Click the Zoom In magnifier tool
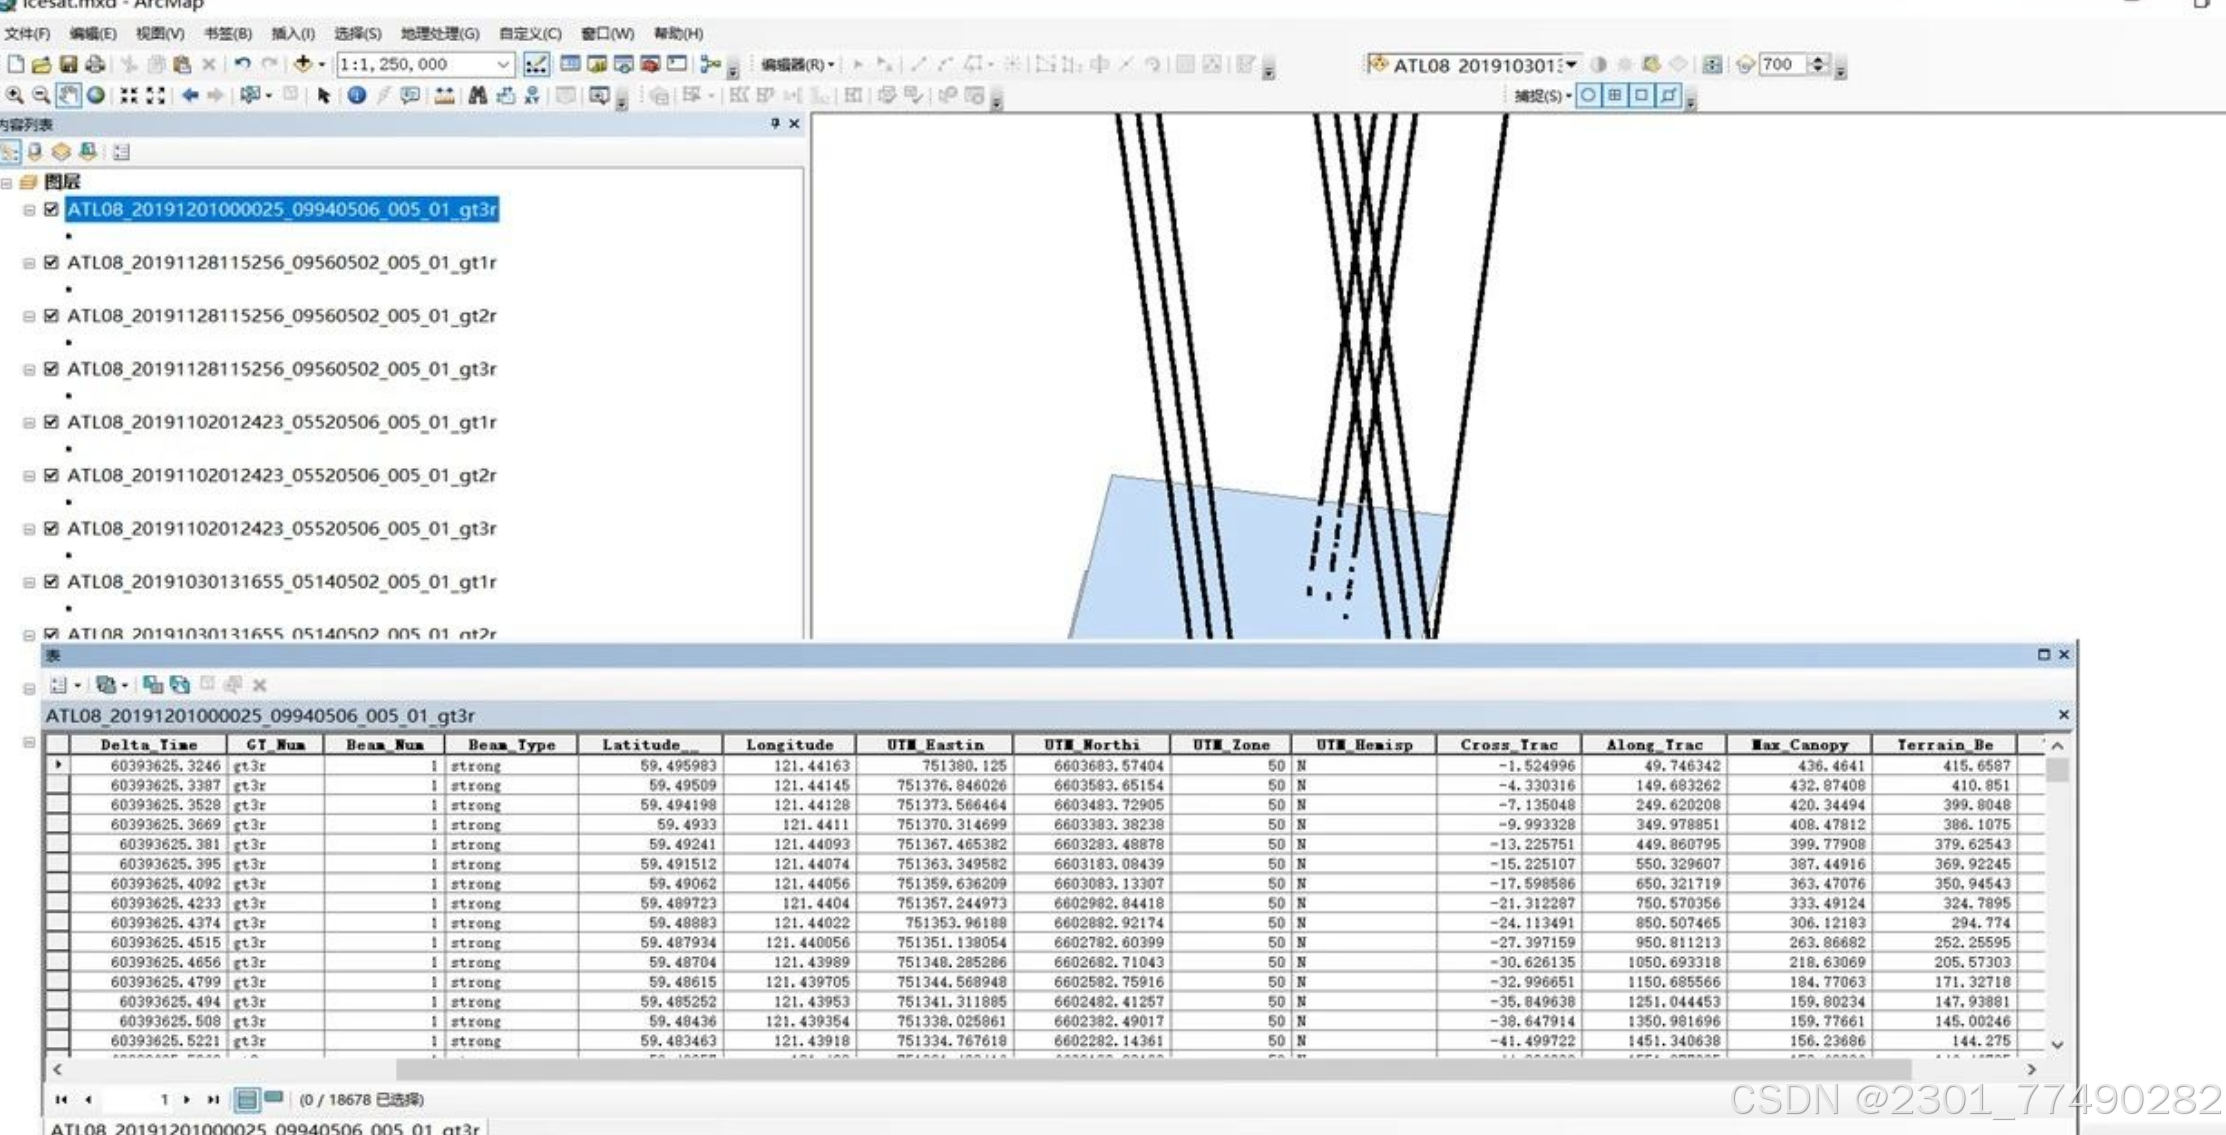This screenshot has width=2226, height=1135. [14, 95]
